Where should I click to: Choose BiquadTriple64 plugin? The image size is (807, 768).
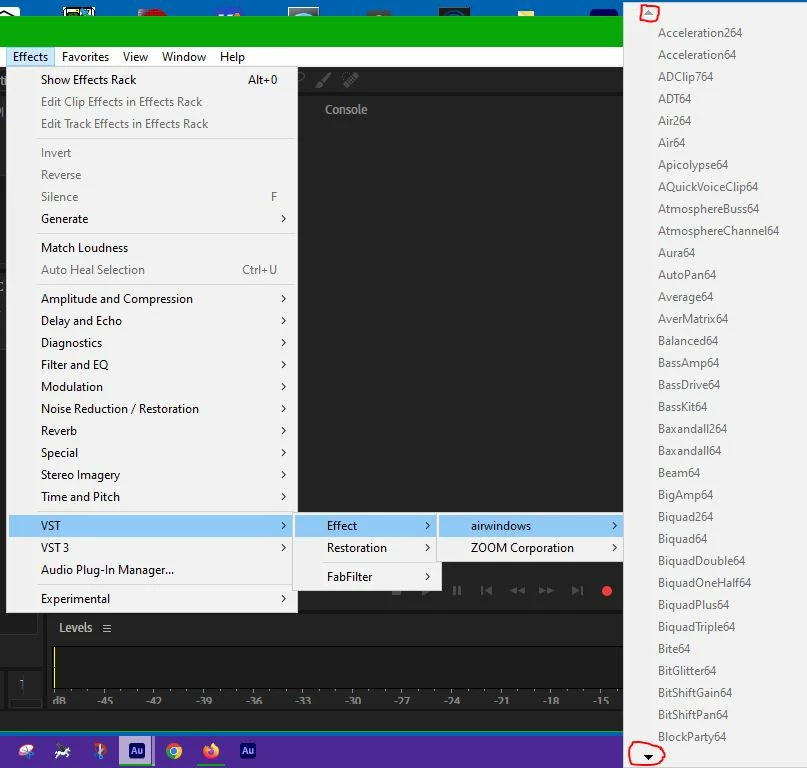tap(696, 627)
